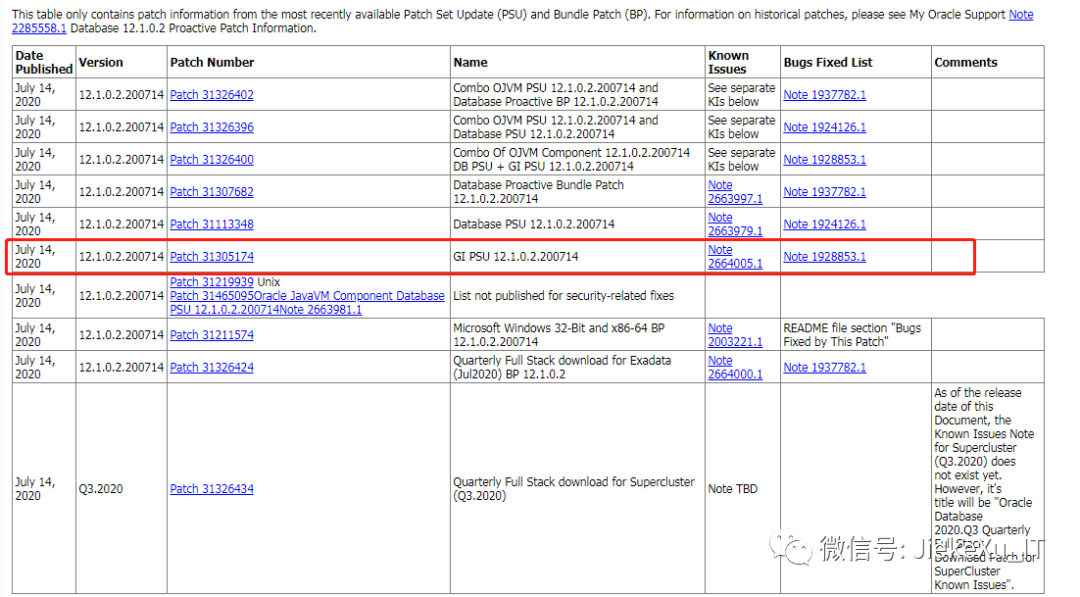Open Note 1928853.1 in Patch 31326400 row
The height and width of the screenshot is (597, 1080).
click(x=824, y=160)
